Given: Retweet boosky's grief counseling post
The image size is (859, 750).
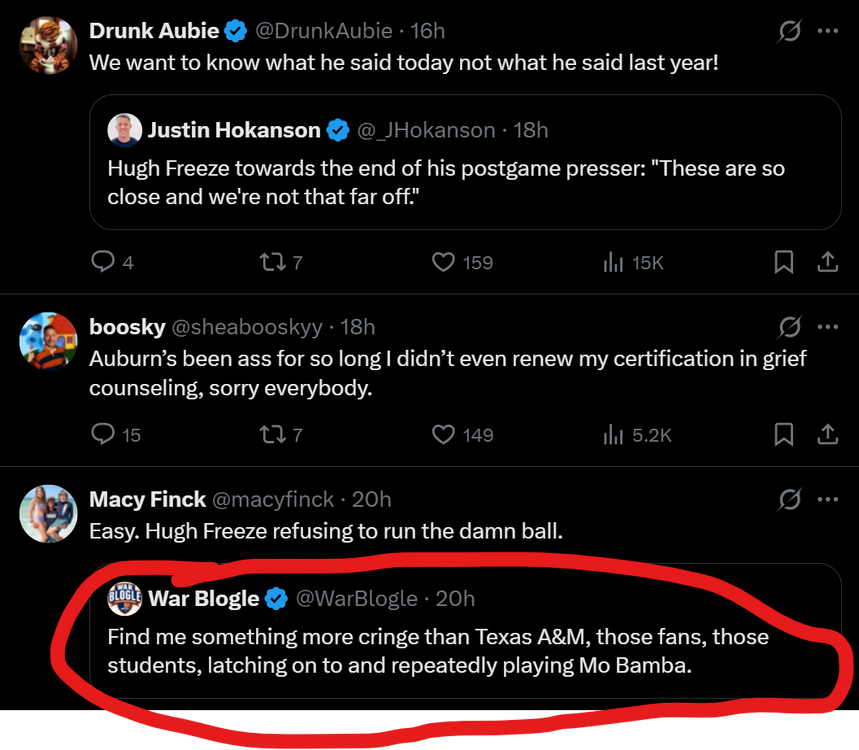Looking at the screenshot, I should [x=272, y=434].
